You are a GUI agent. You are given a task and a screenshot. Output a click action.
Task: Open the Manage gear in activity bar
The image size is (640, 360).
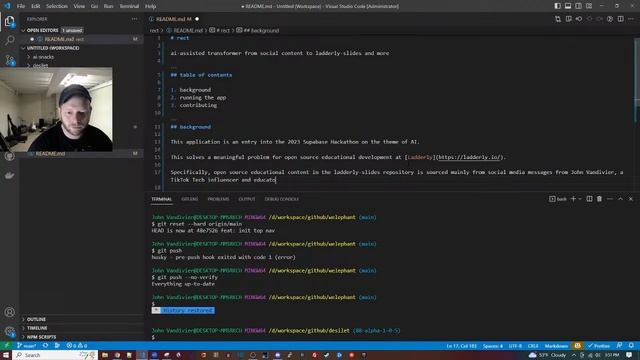tap(9, 331)
